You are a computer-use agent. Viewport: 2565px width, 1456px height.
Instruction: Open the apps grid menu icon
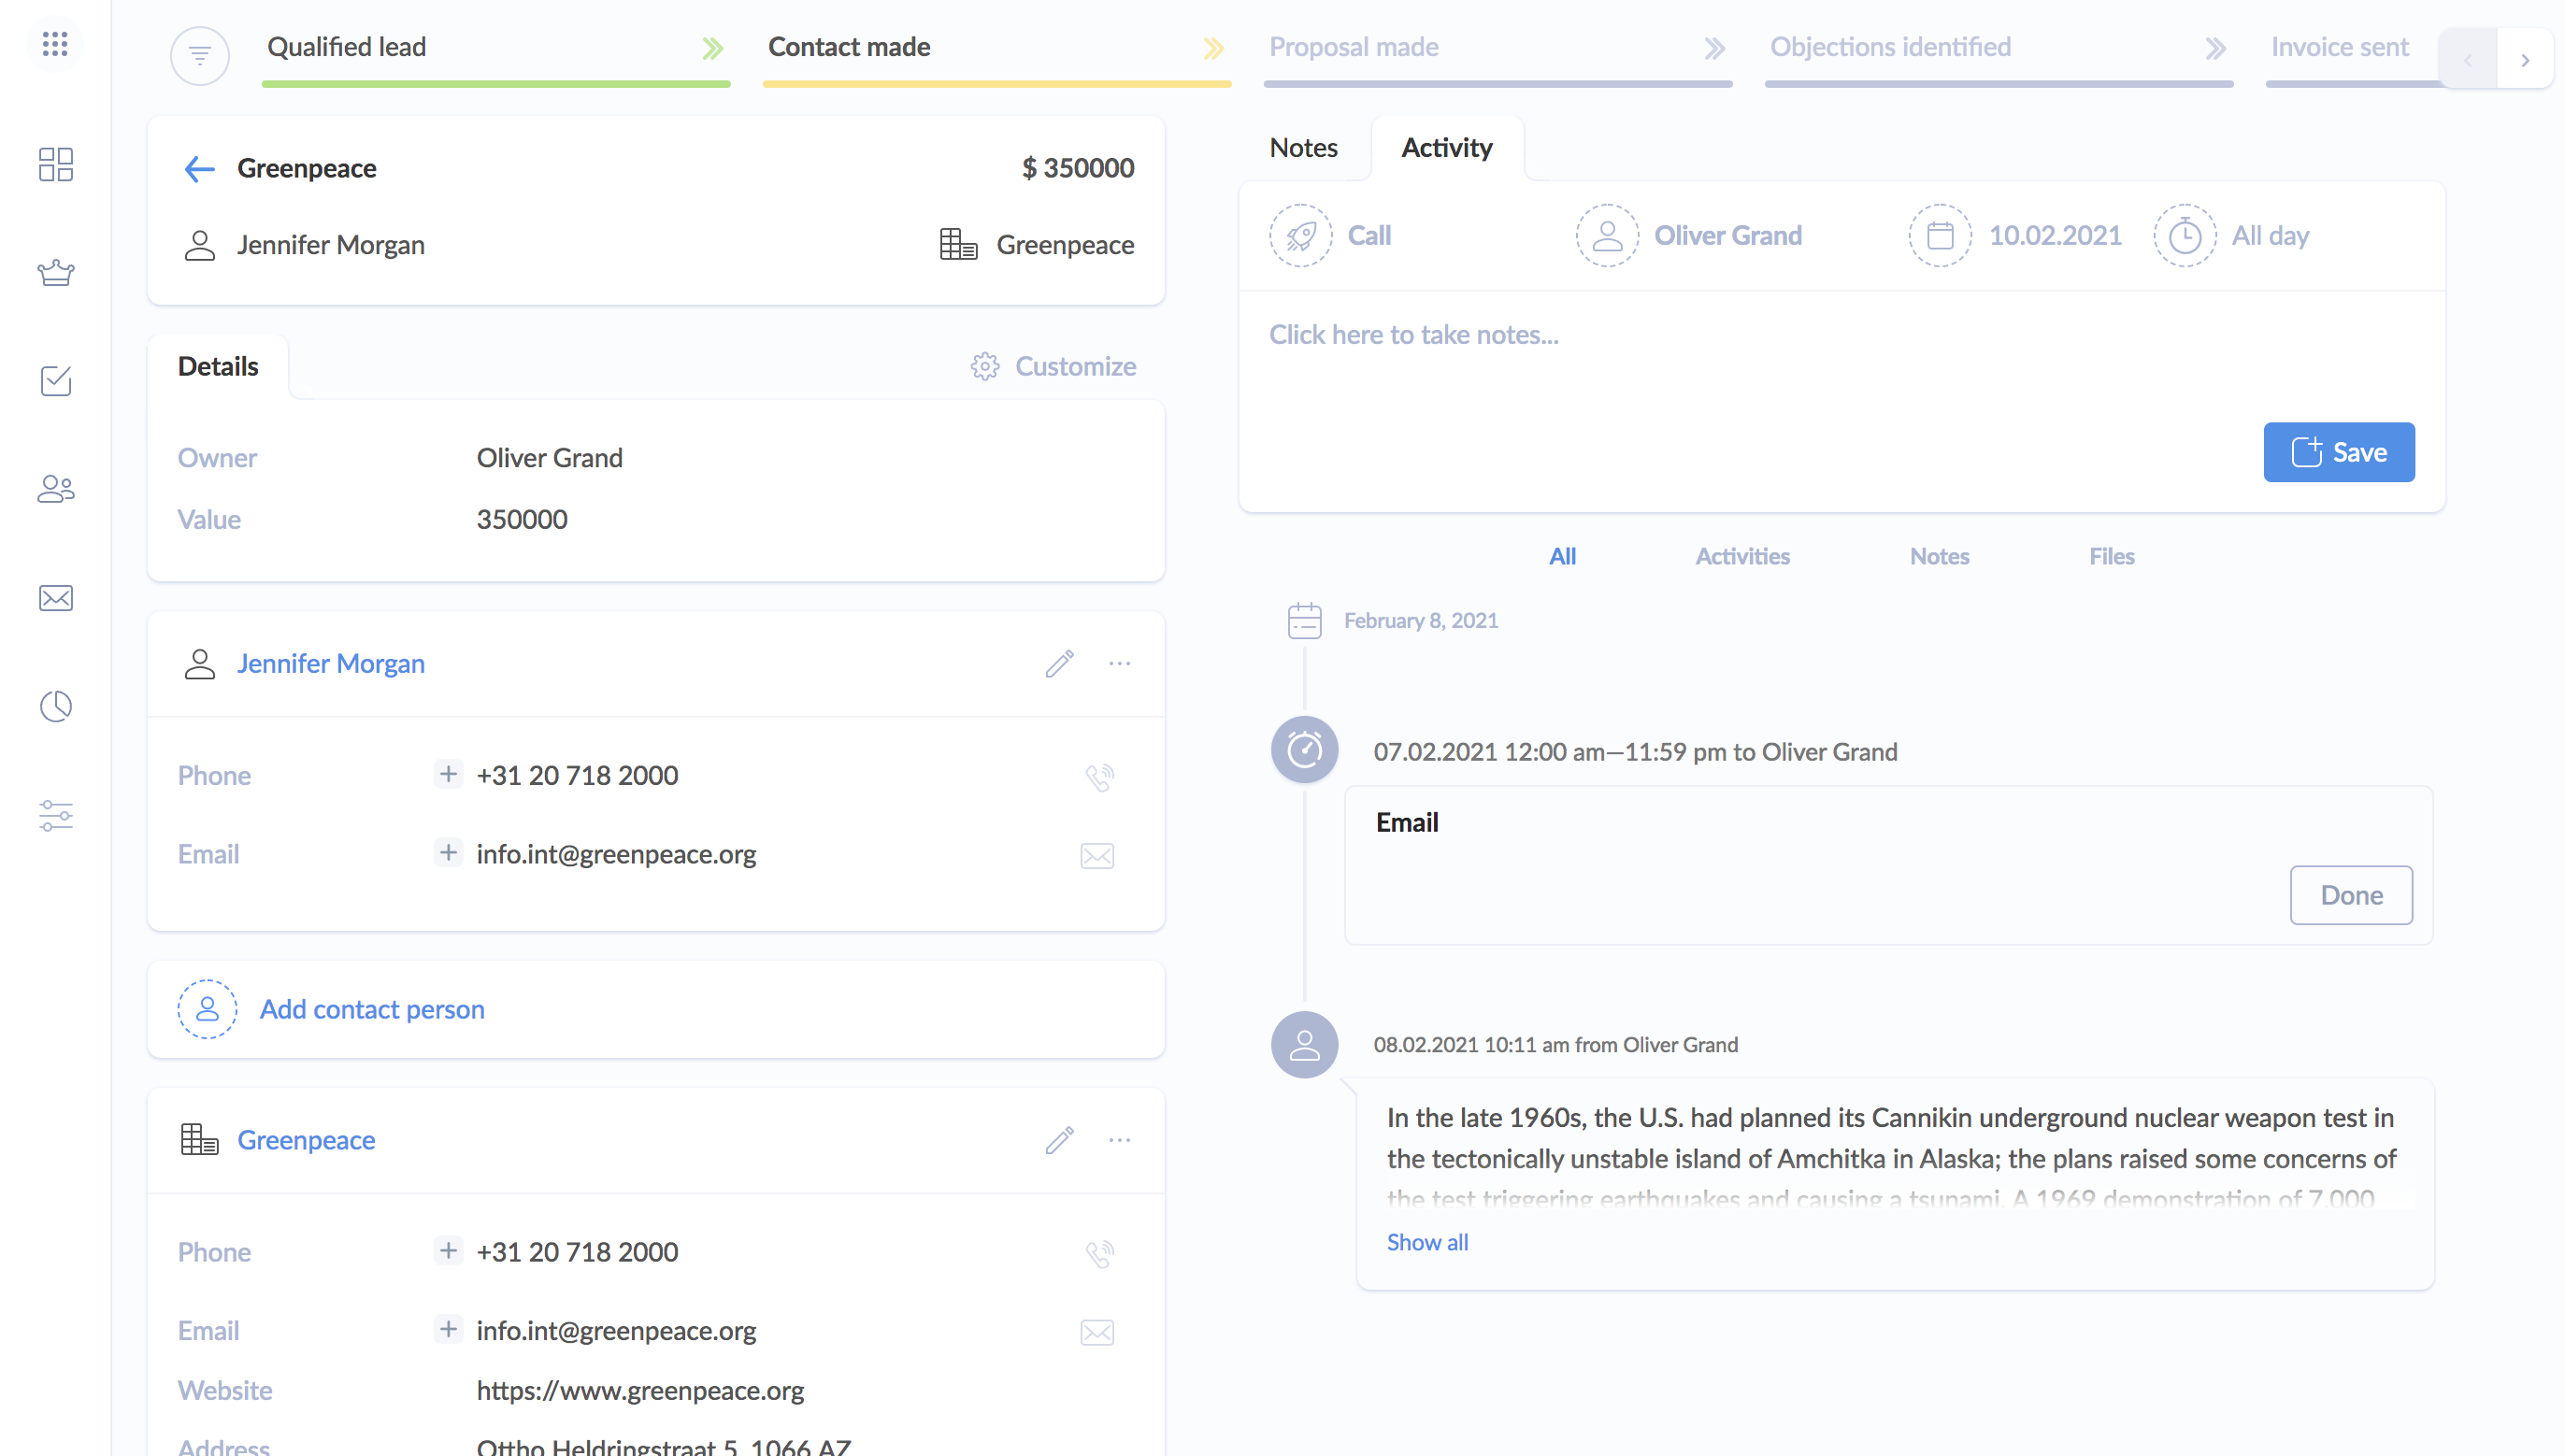[x=55, y=44]
